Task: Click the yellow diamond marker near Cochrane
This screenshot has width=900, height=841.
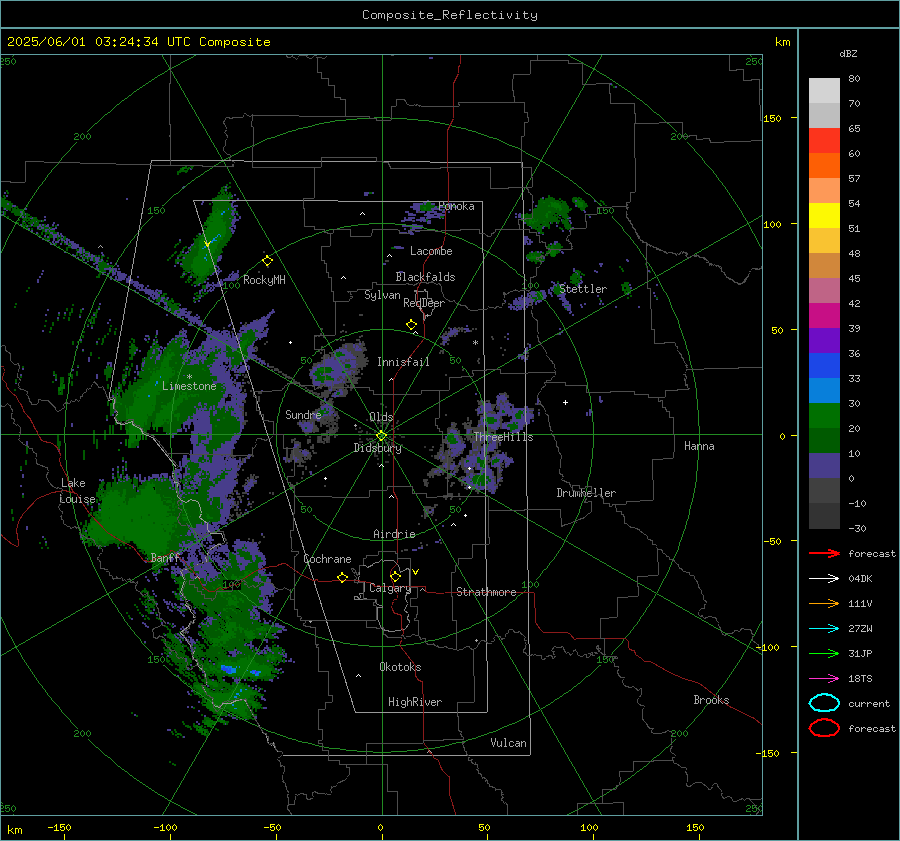Action: pos(342,577)
